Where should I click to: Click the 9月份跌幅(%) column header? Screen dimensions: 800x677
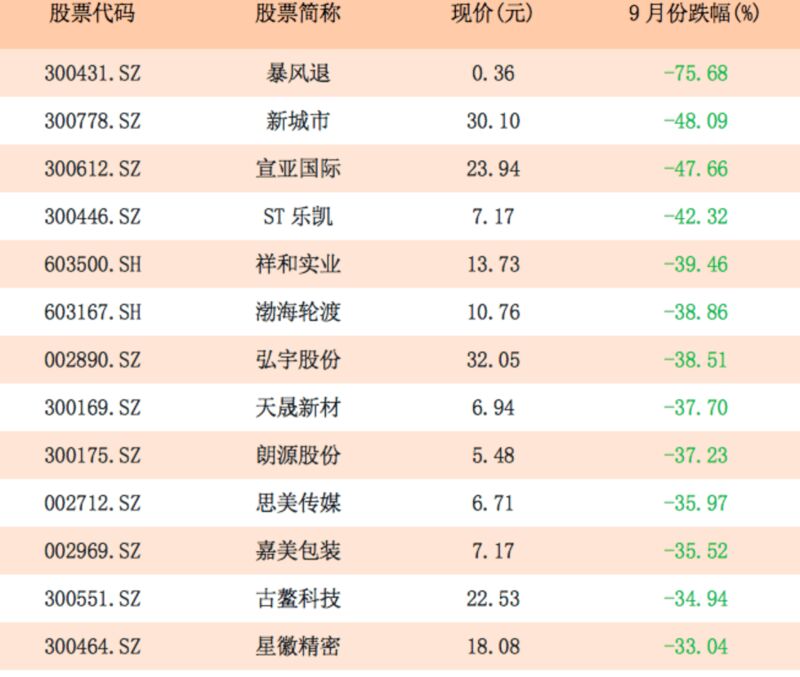(695, 13)
